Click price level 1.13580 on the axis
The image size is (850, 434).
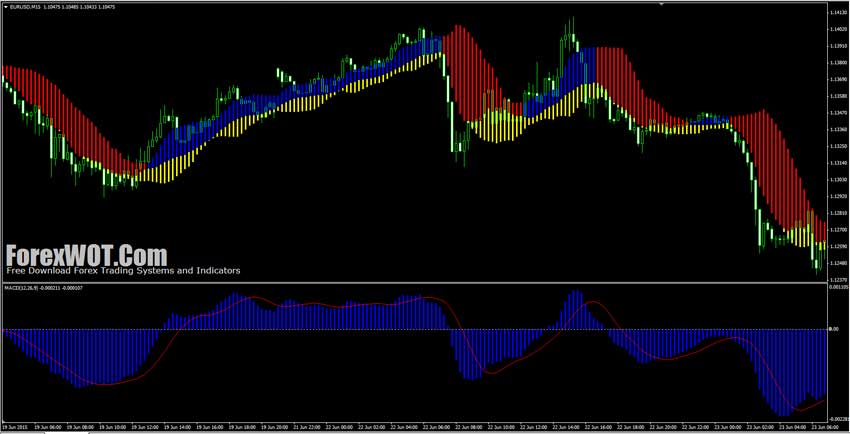coord(838,95)
